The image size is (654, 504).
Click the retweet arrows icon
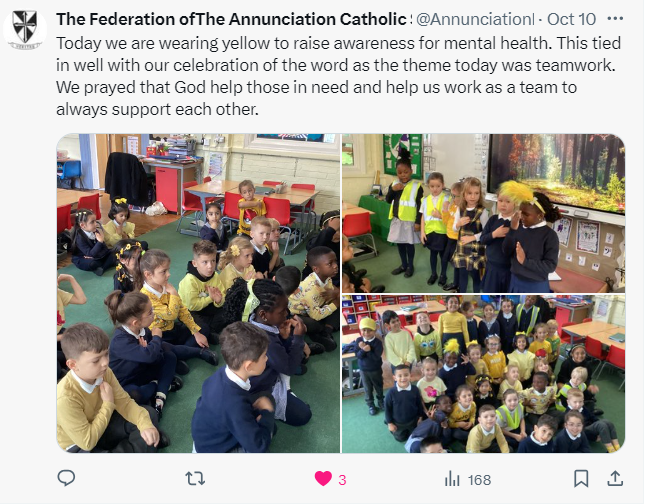point(195,479)
